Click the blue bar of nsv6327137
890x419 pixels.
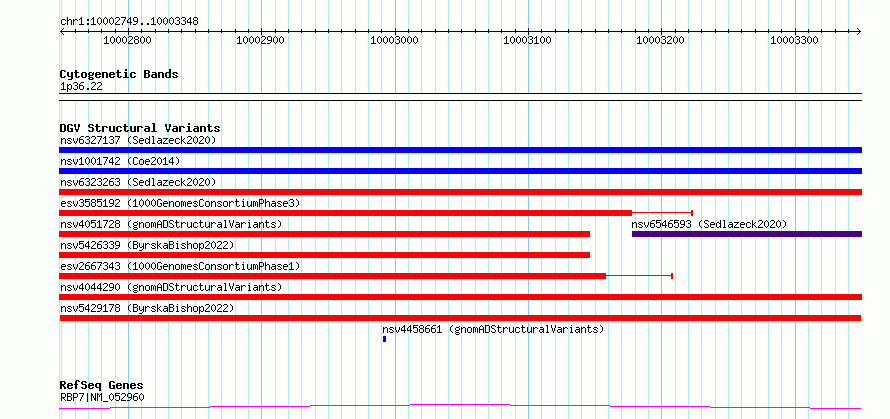pyautogui.click(x=460, y=150)
